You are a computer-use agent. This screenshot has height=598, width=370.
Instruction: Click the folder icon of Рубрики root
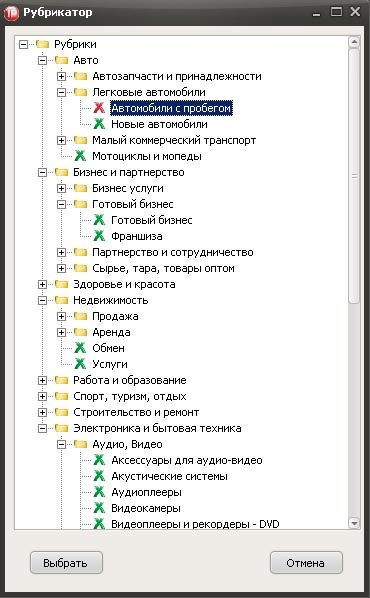point(42,44)
